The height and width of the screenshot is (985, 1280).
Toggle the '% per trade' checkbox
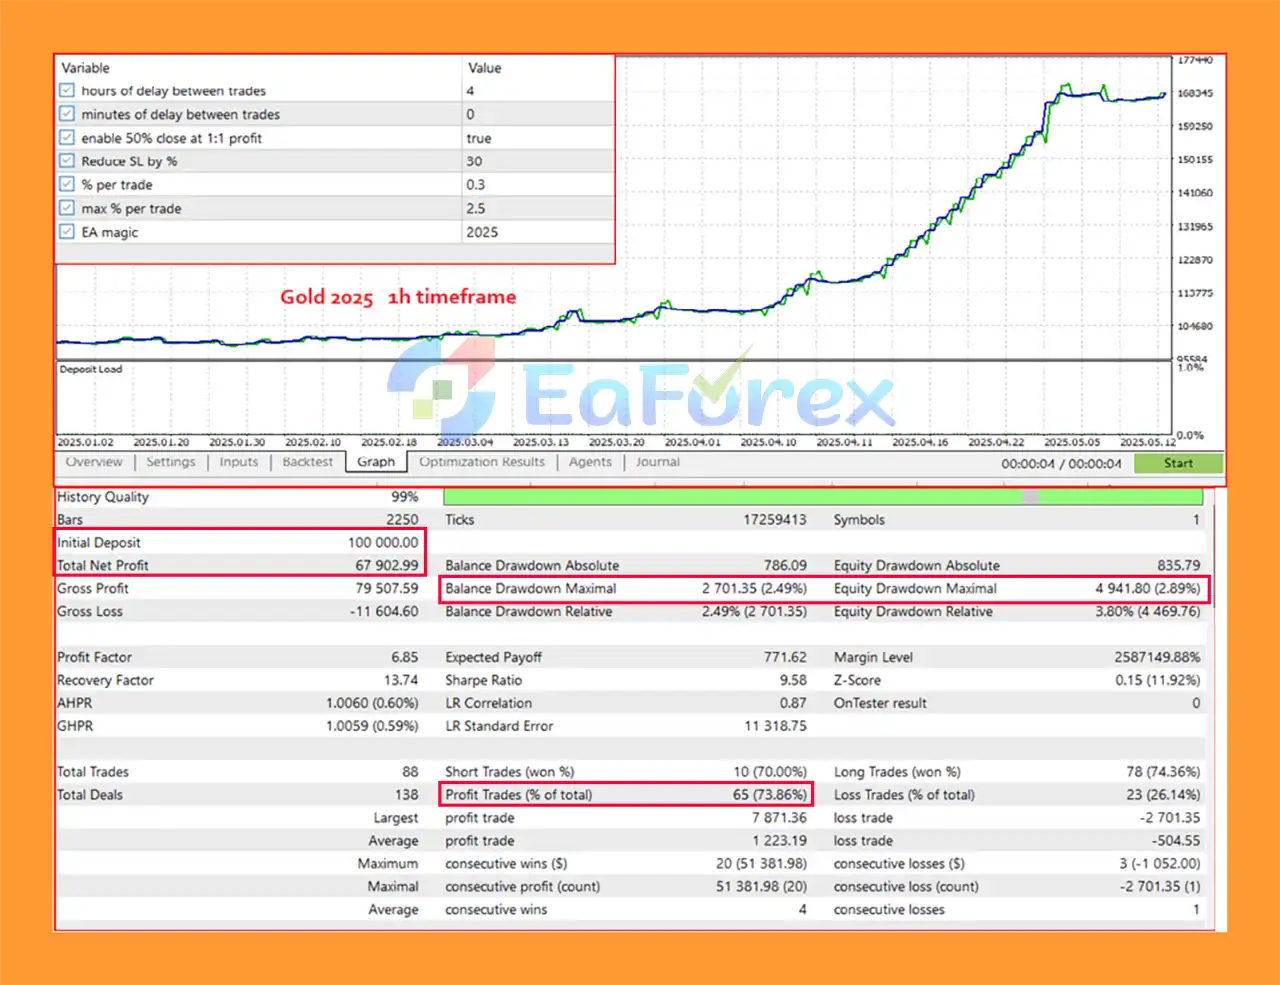tap(67, 185)
